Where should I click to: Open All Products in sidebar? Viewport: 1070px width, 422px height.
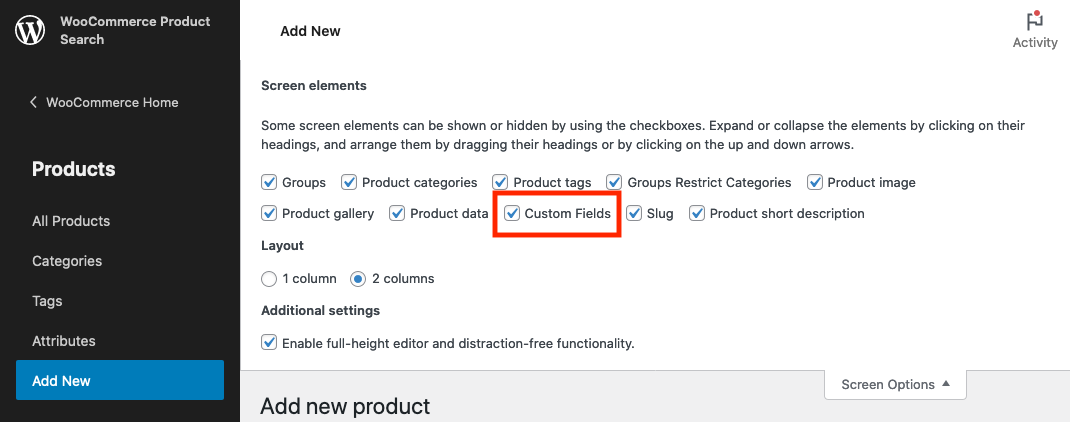pyautogui.click(x=71, y=221)
